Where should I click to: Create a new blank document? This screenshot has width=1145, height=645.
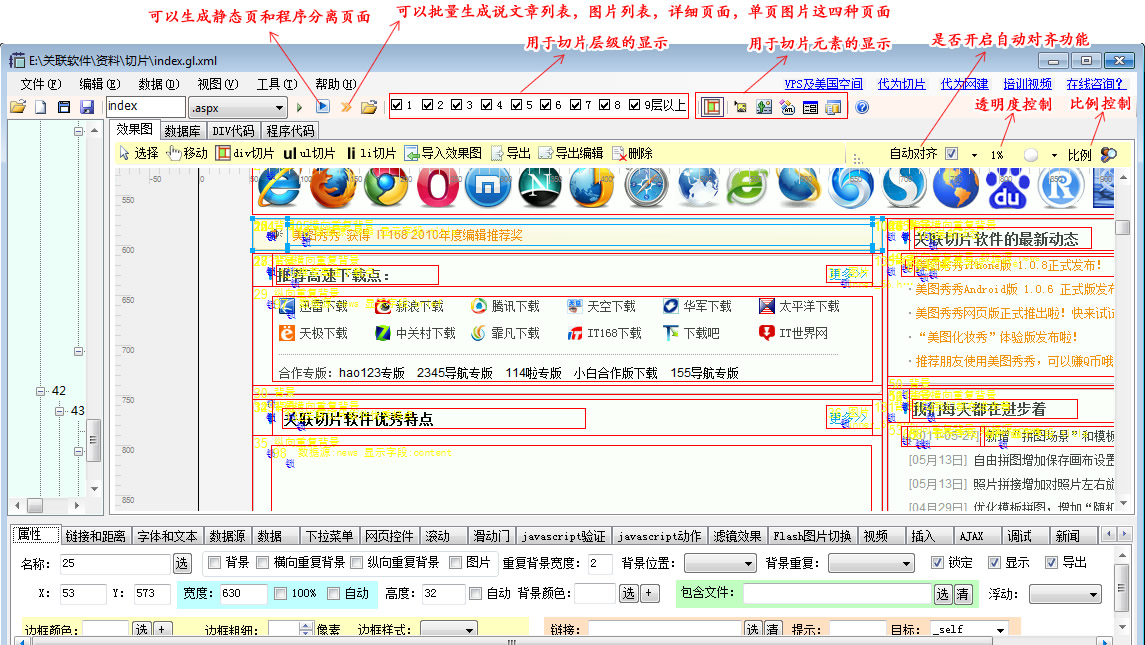click(x=41, y=107)
